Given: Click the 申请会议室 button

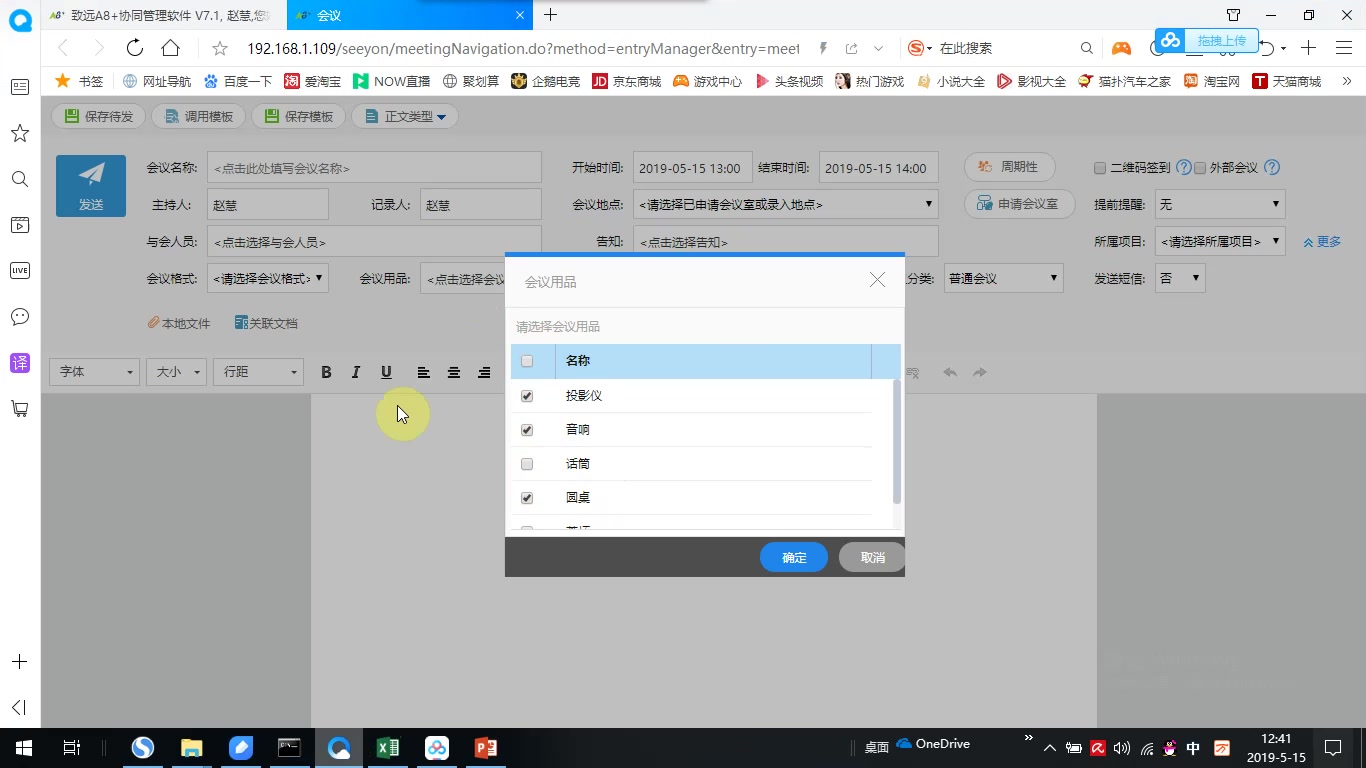Looking at the screenshot, I should (x=1018, y=204).
